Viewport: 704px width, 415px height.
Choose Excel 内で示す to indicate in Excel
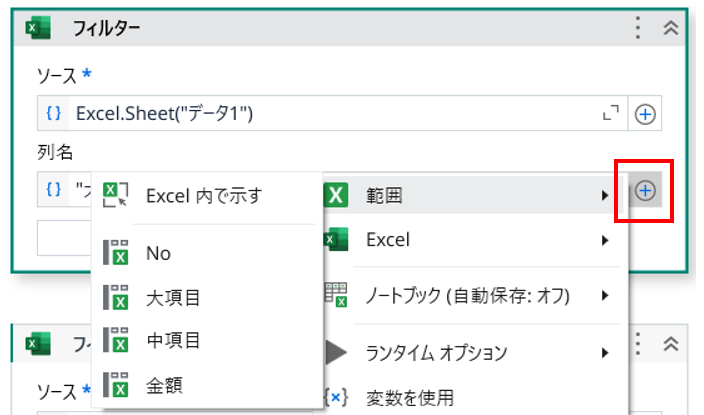(204, 195)
